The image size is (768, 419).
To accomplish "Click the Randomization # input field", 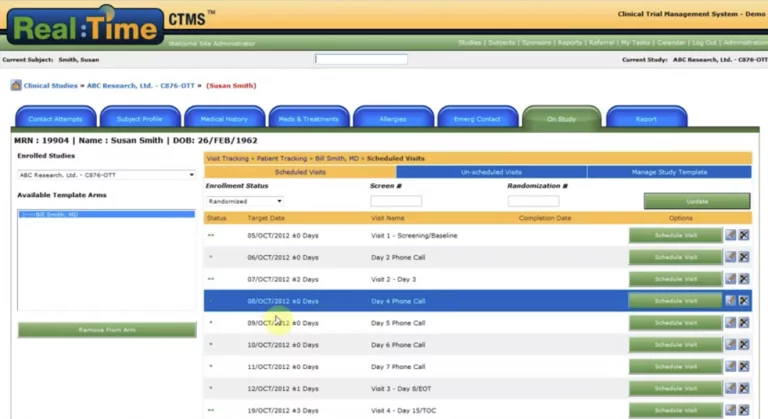I will 533,201.
